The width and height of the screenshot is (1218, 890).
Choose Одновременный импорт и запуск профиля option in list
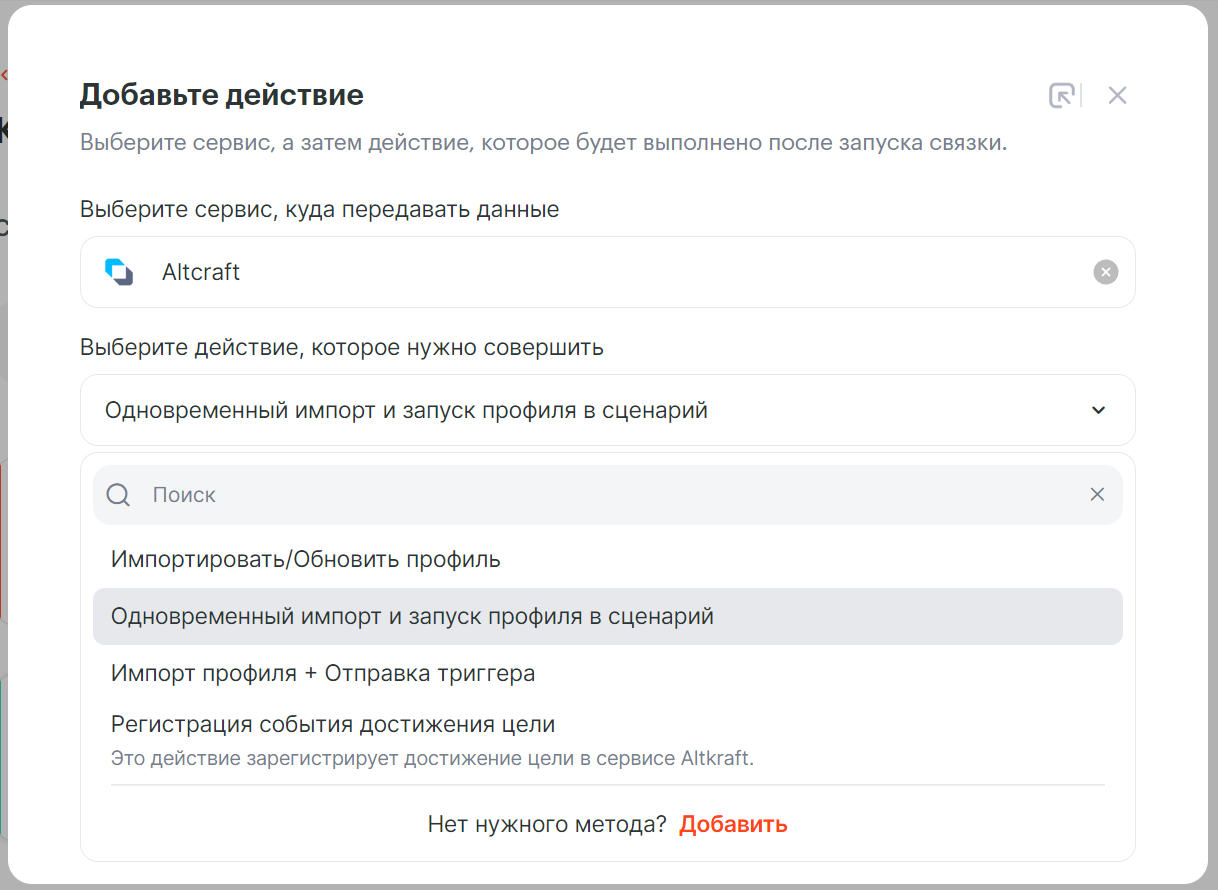[607, 616]
